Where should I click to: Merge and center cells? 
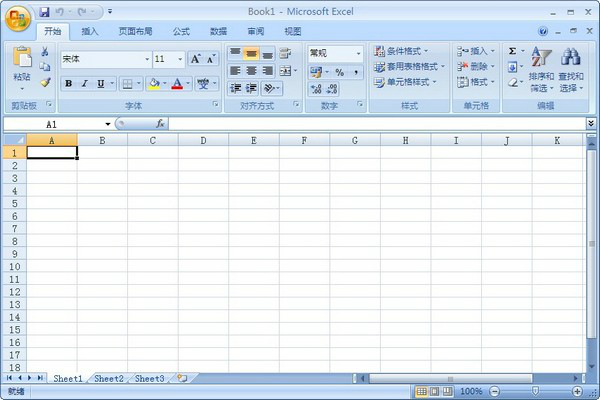click(285, 71)
